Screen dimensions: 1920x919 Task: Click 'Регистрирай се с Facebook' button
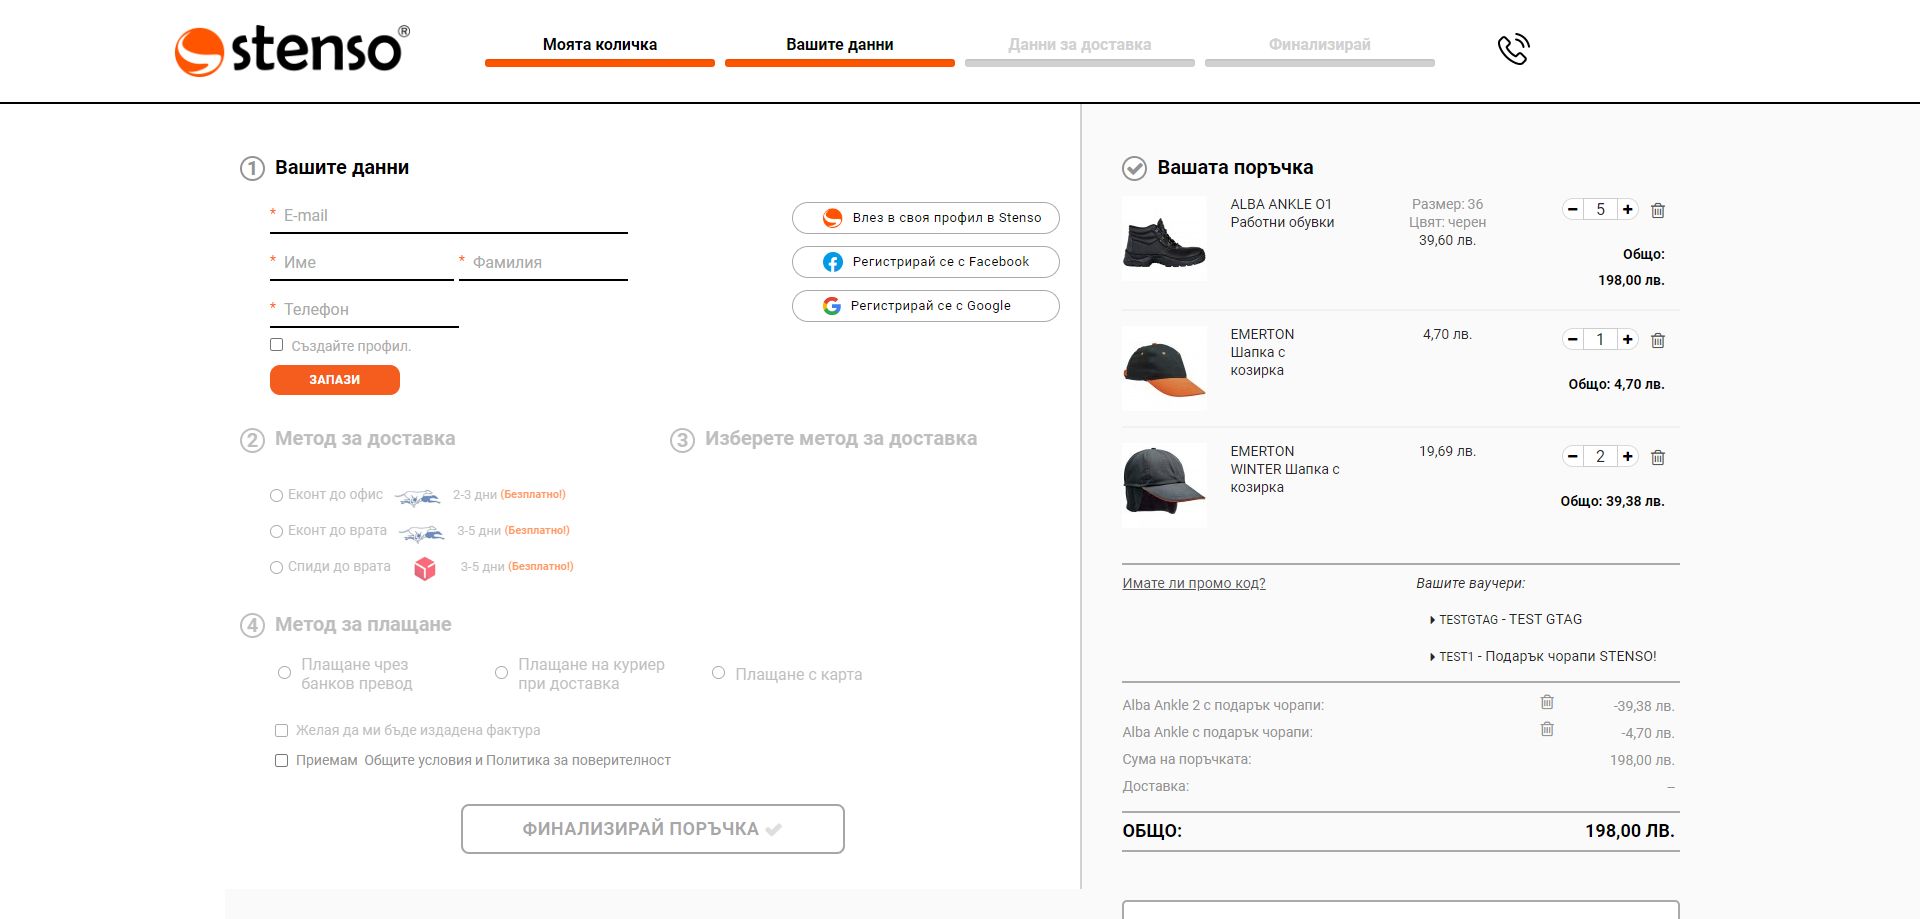coord(926,262)
